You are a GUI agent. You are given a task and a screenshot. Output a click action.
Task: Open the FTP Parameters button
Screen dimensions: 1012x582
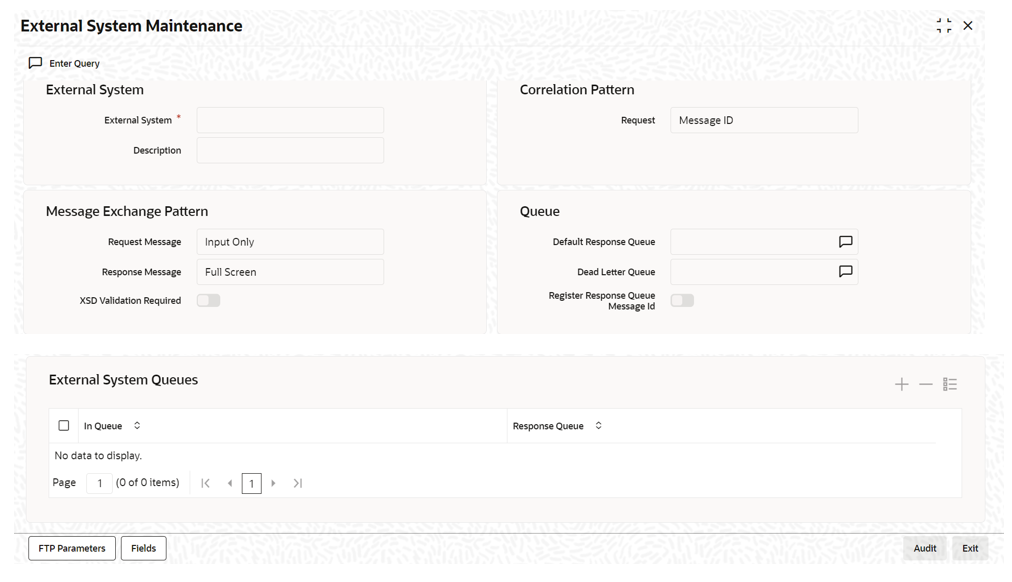(72, 548)
